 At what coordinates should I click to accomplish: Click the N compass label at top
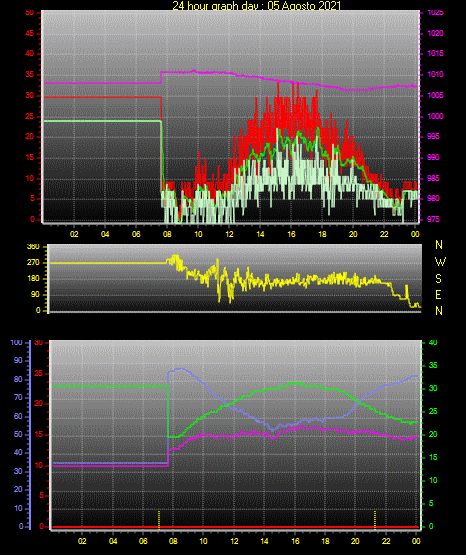point(439,245)
